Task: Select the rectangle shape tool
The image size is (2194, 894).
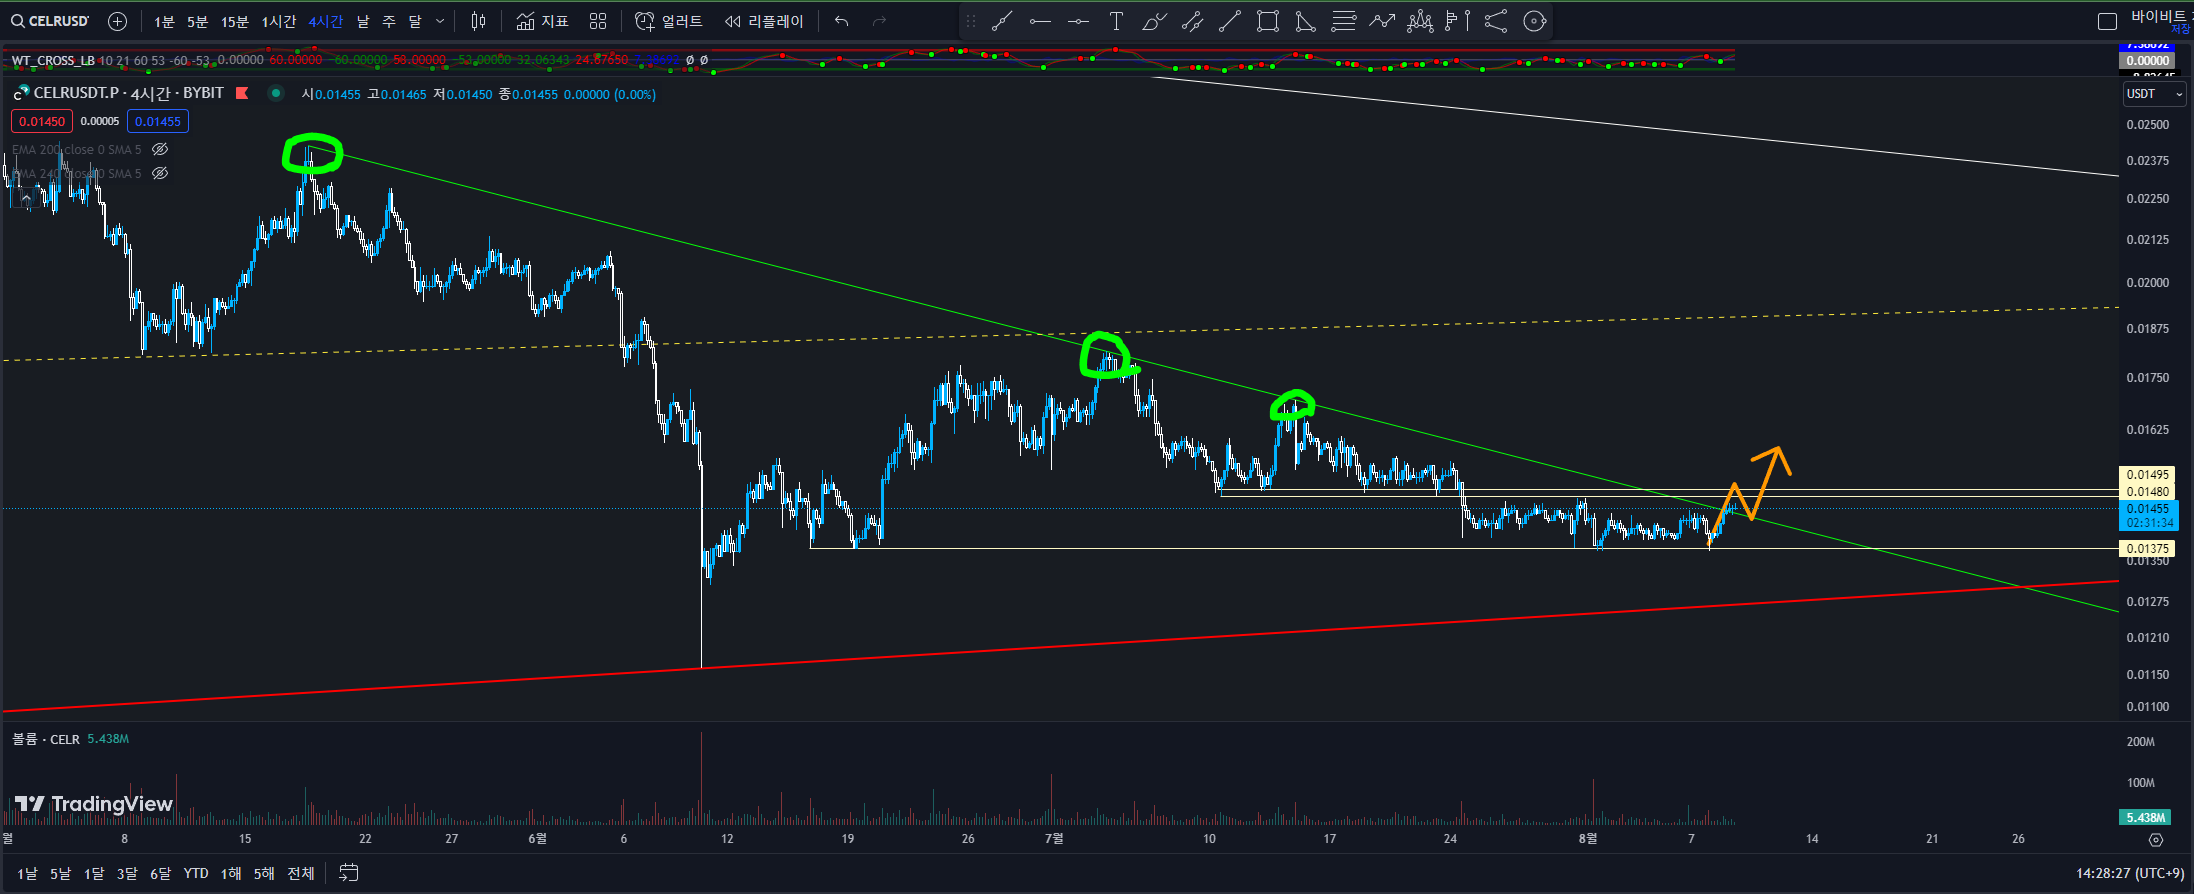Action: coord(1268,21)
